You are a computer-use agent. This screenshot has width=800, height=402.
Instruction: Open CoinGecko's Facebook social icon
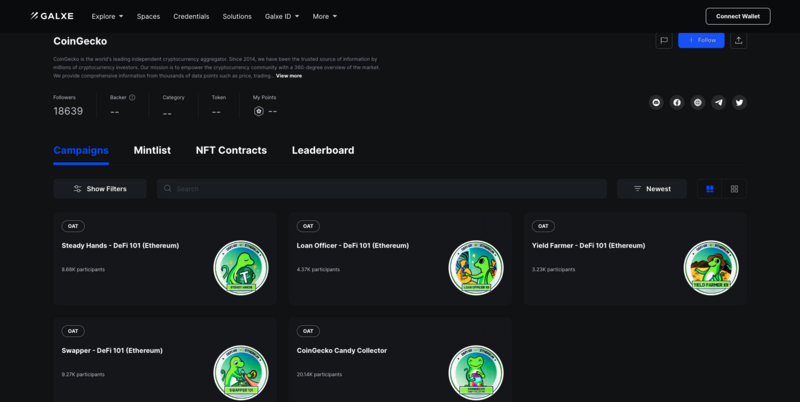677,103
